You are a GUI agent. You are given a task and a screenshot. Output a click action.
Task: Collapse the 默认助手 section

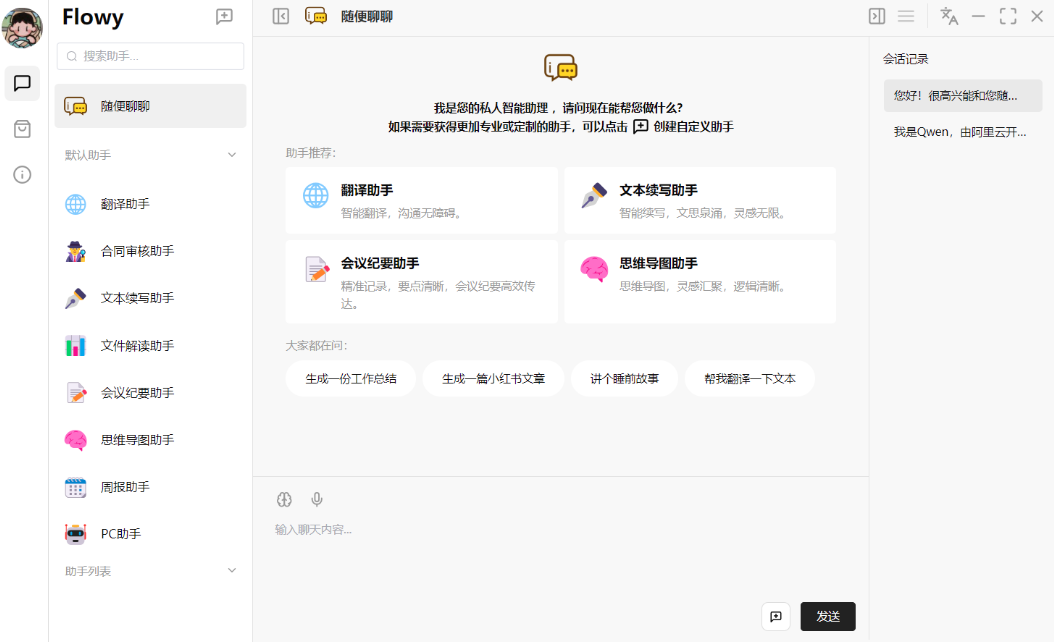[x=232, y=155]
